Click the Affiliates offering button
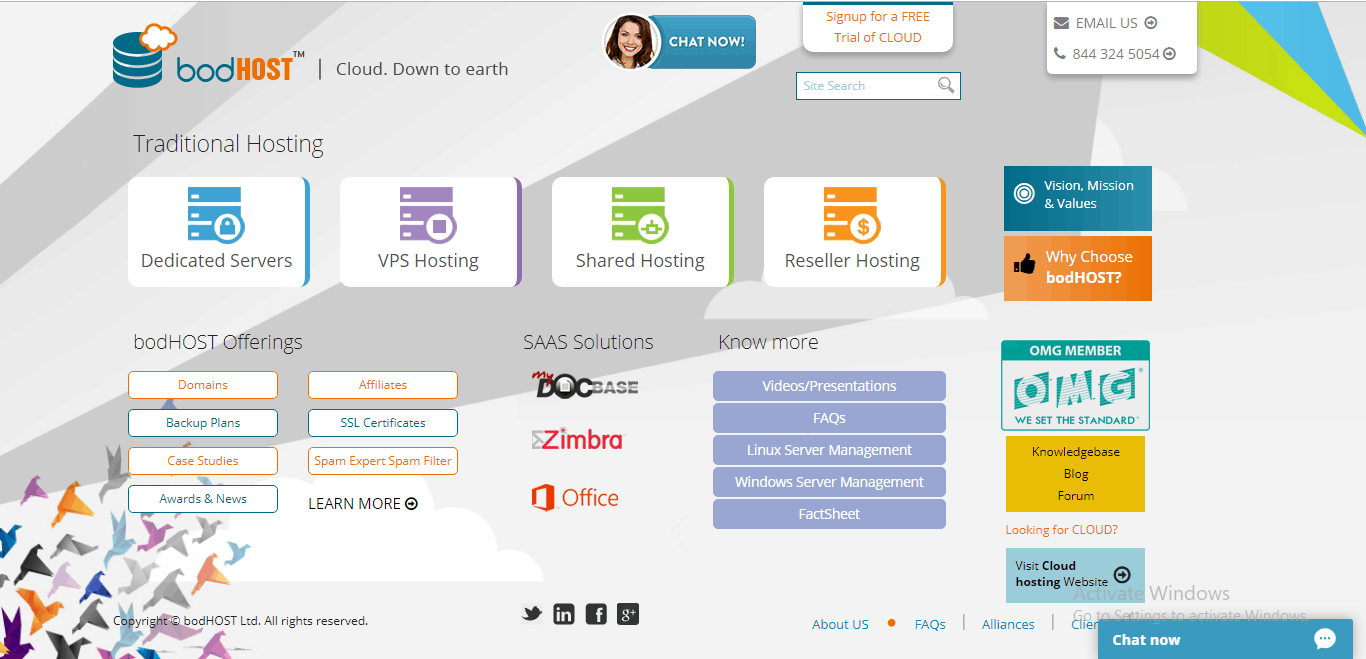This screenshot has width=1366, height=659. (383, 385)
